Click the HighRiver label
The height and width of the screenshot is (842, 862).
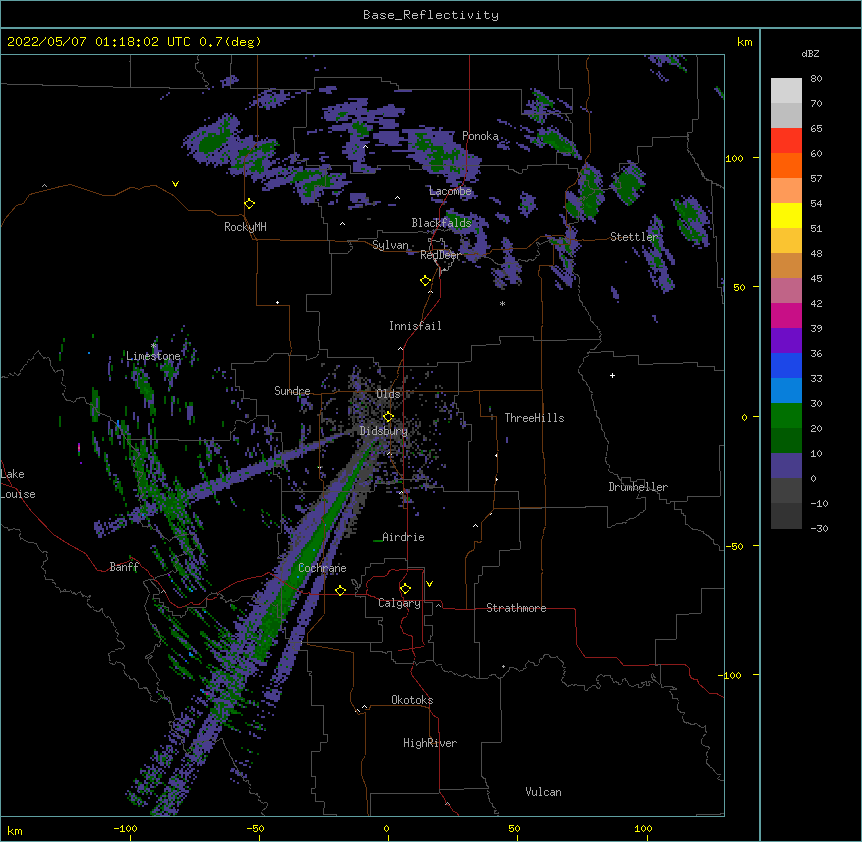coord(430,743)
